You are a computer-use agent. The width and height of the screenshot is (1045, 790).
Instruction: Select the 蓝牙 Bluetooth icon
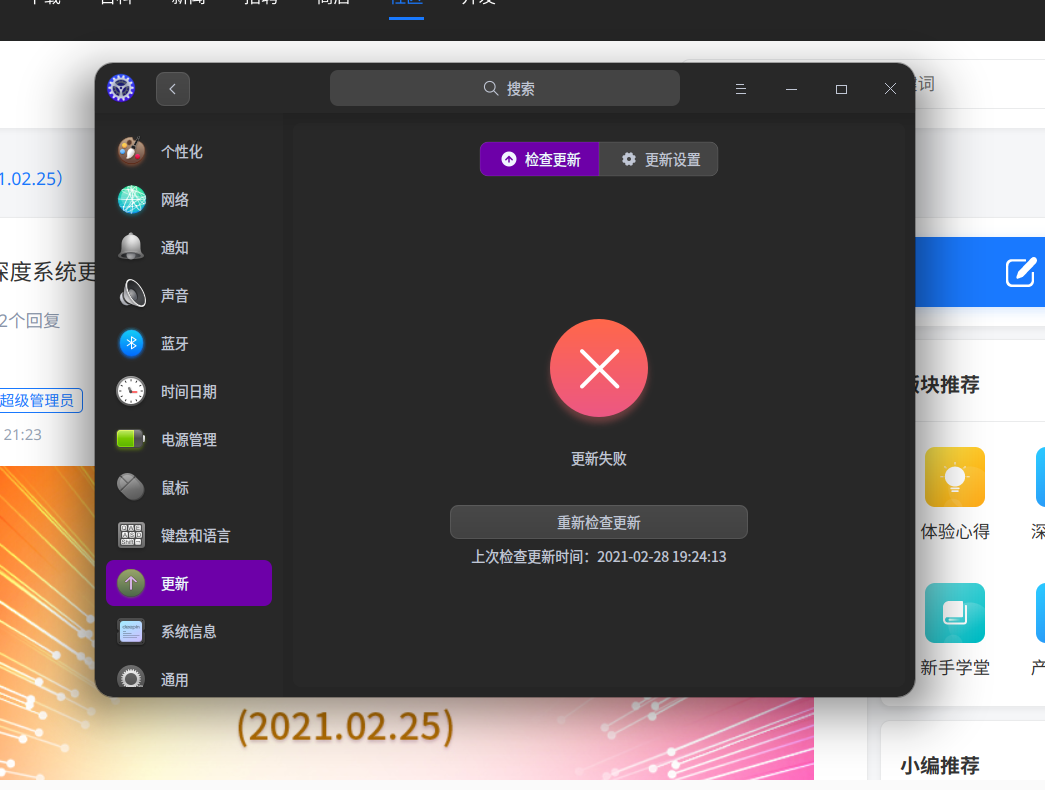click(x=131, y=343)
